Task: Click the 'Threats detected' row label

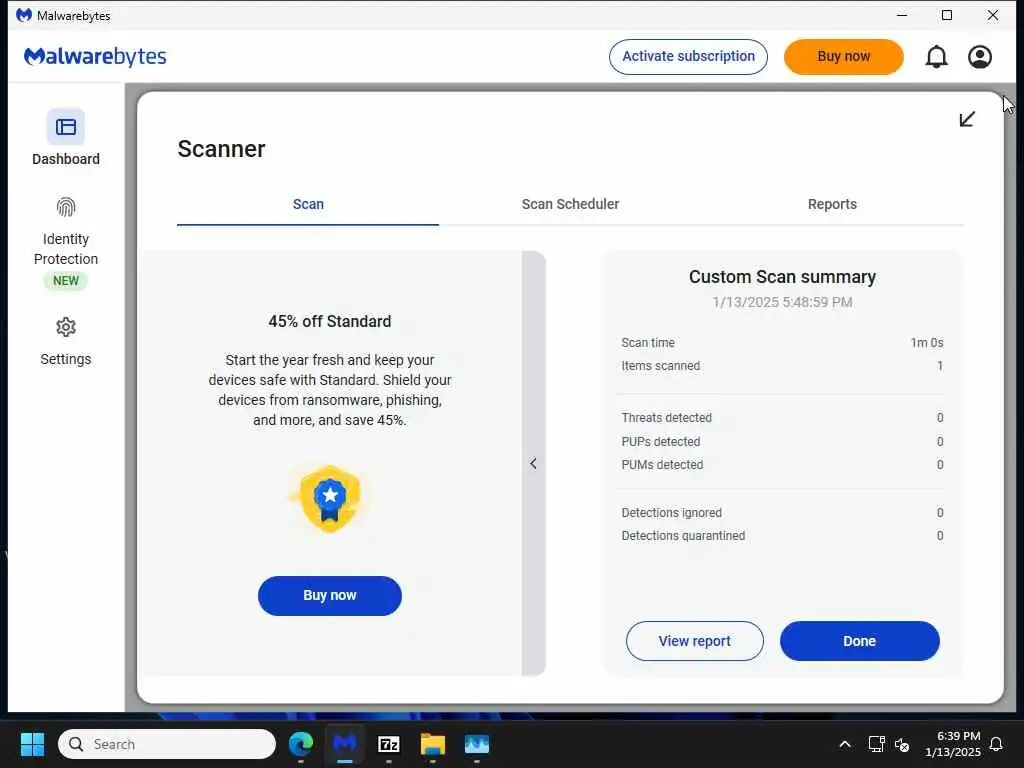Action: tap(666, 418)
